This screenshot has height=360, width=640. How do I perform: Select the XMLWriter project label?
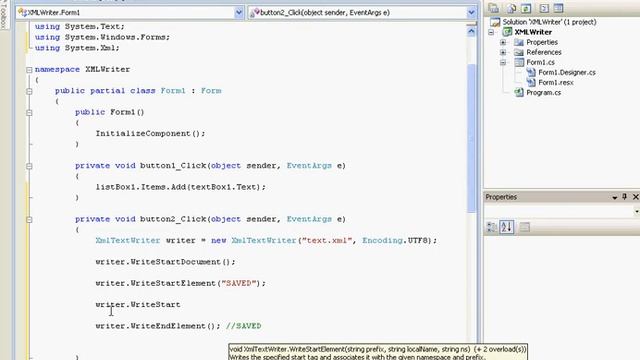[x=533, y=32]
